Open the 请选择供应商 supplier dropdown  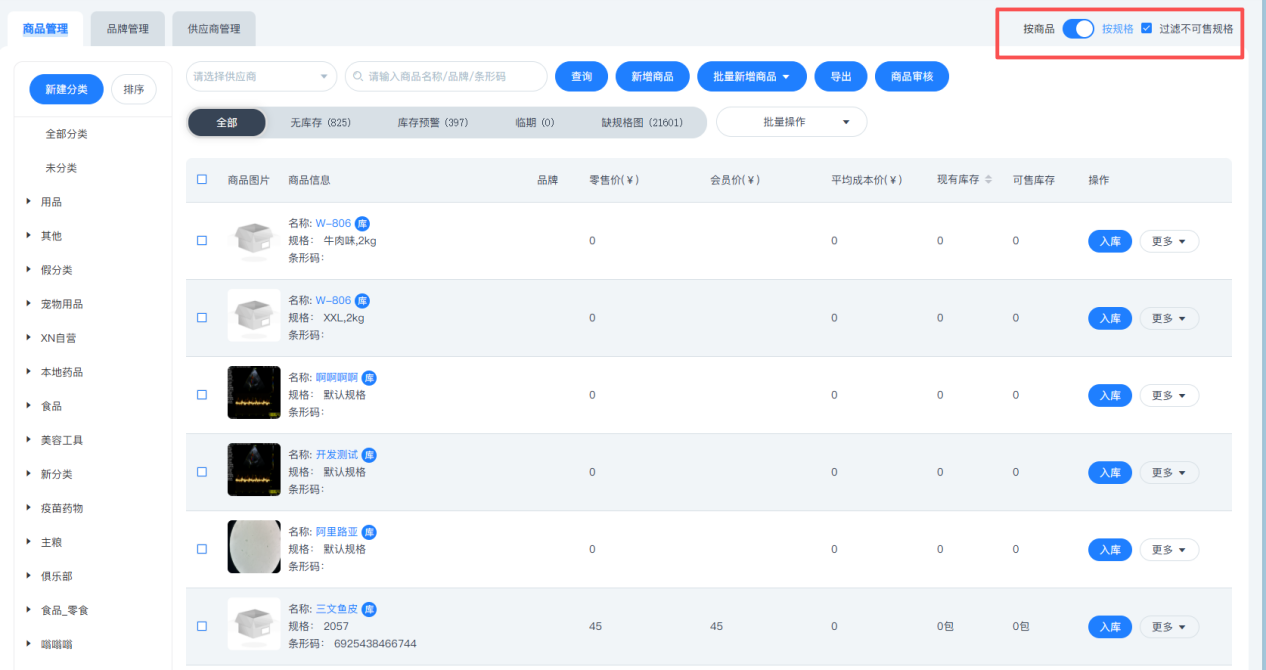[262, 77]
